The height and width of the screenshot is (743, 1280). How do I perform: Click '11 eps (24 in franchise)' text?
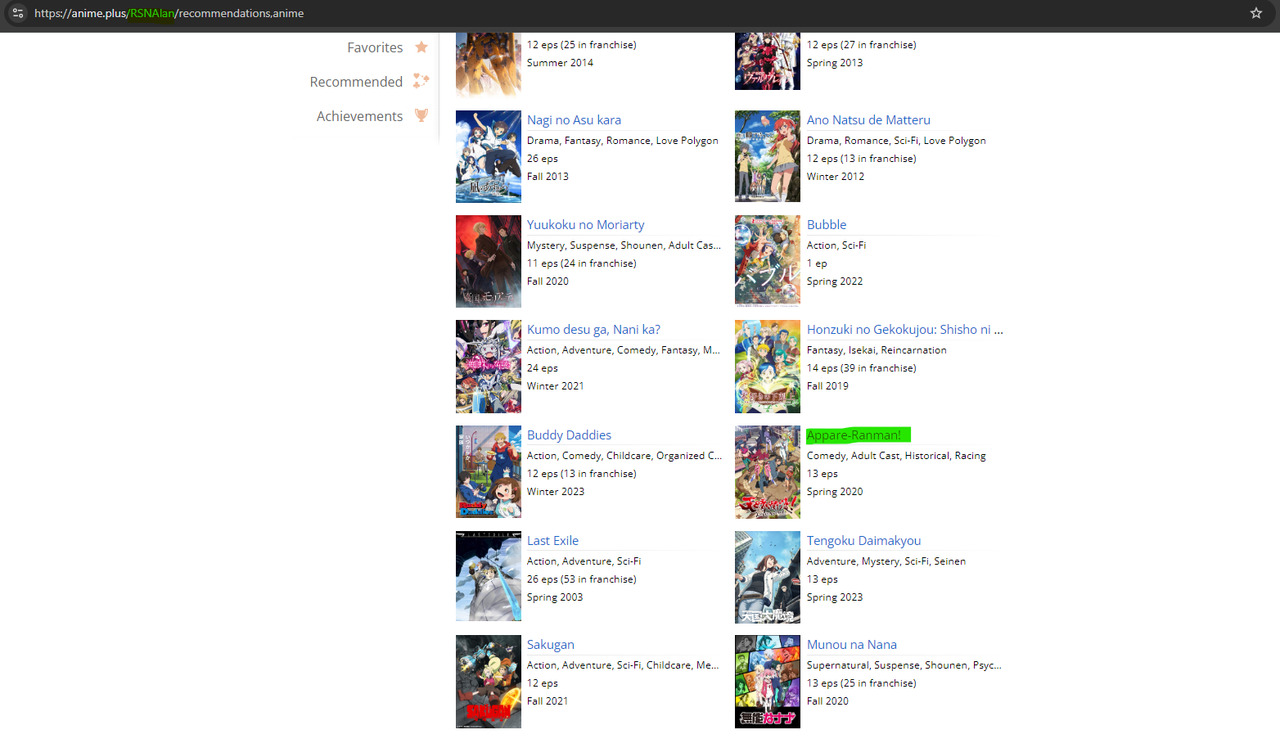(581, 264)
